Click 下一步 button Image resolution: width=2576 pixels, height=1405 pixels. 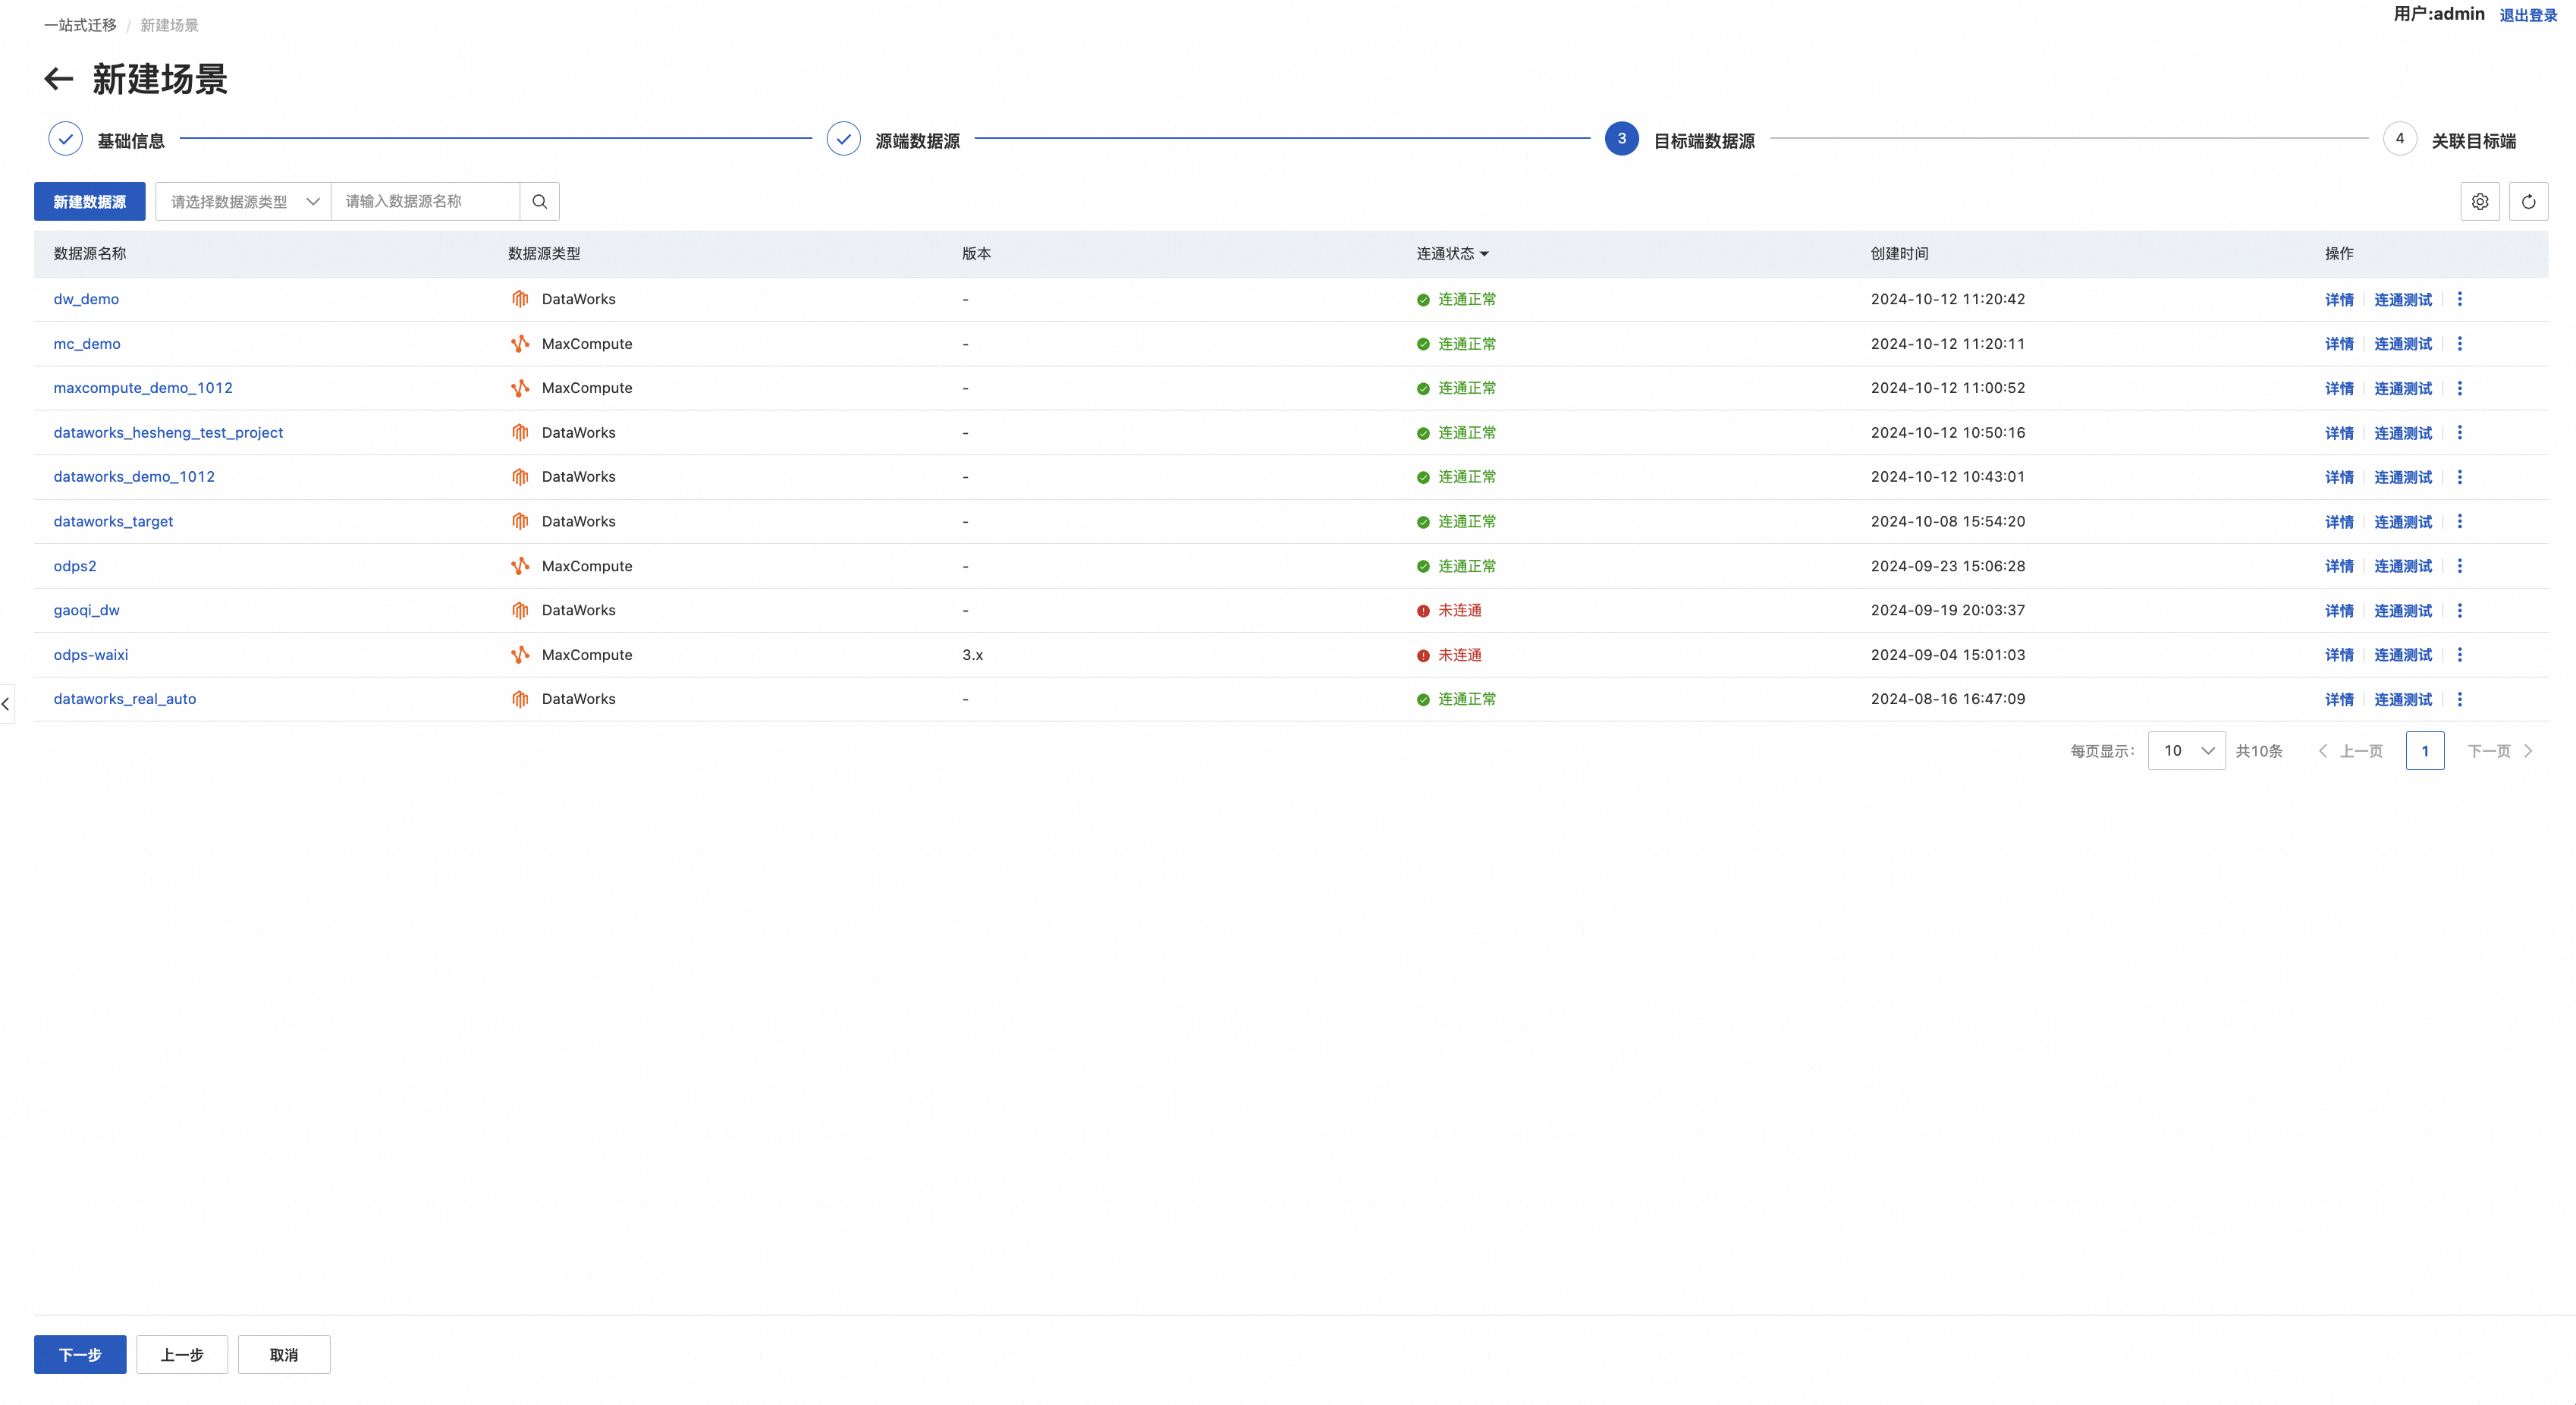tap(80, 1354)
